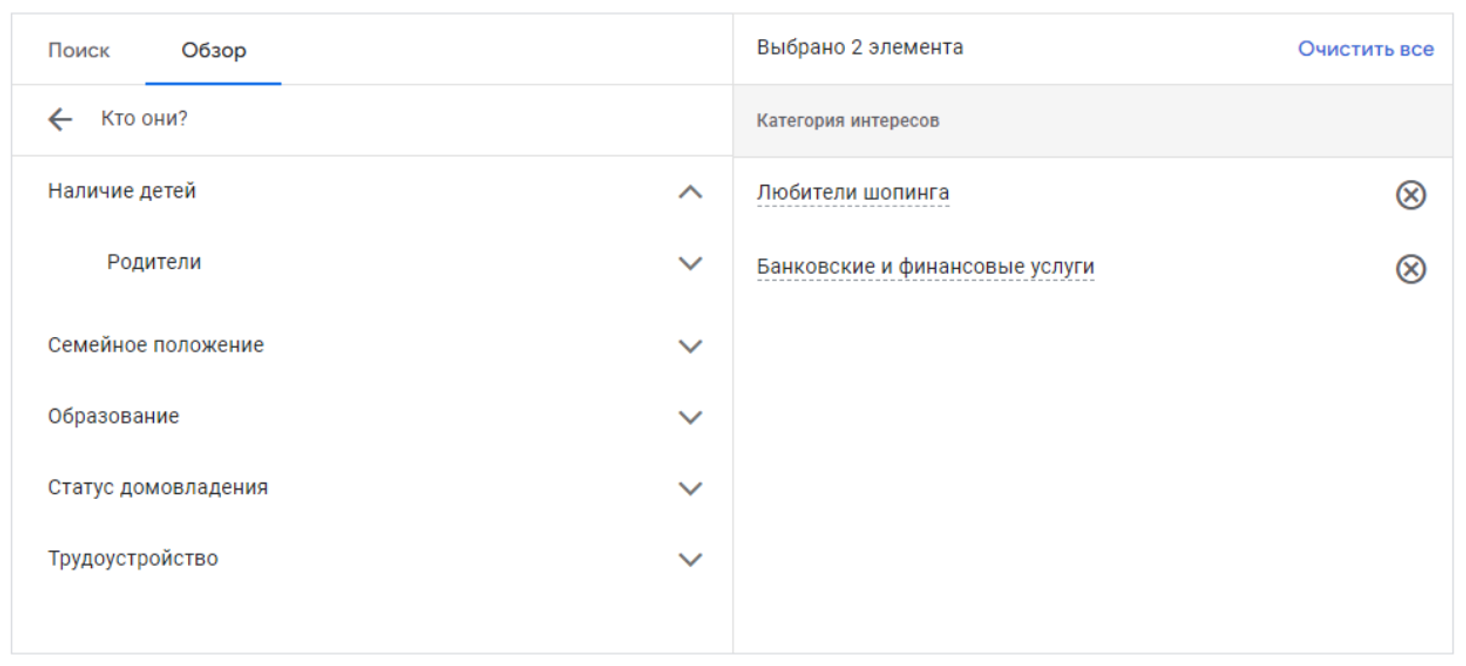Click the Трудоустройство category label
1466x666 pixels.
tap(133, 558)
